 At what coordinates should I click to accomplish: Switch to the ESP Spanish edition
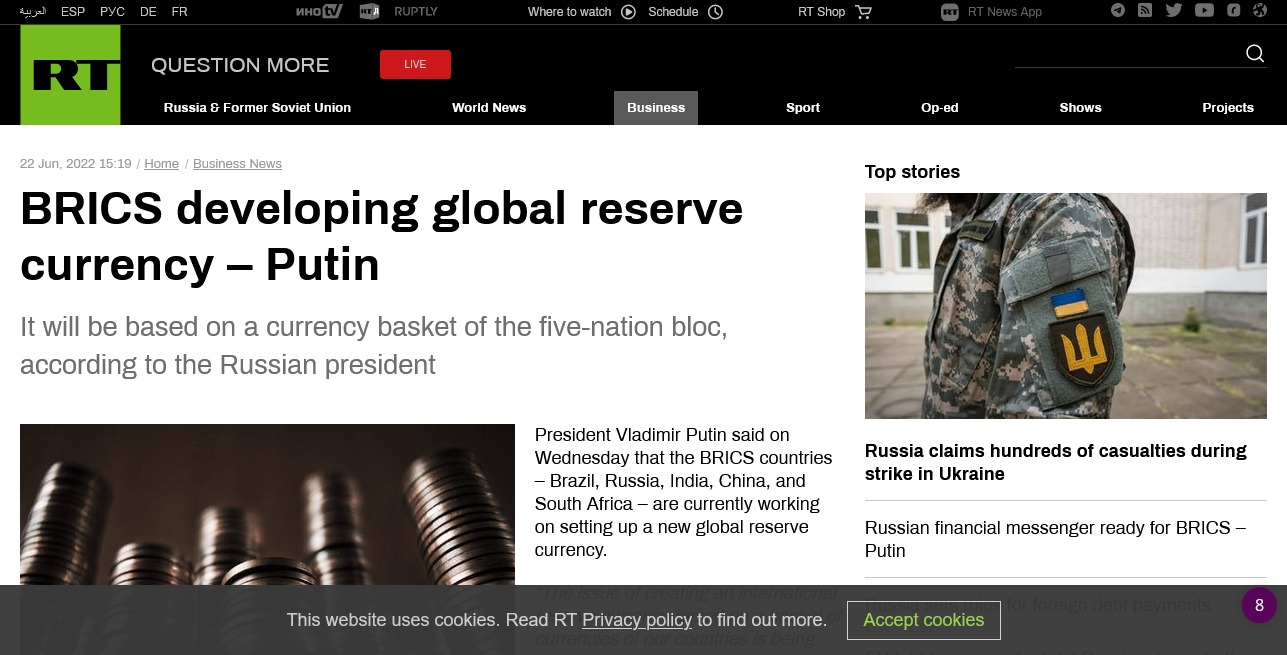(x=73, y=12)
